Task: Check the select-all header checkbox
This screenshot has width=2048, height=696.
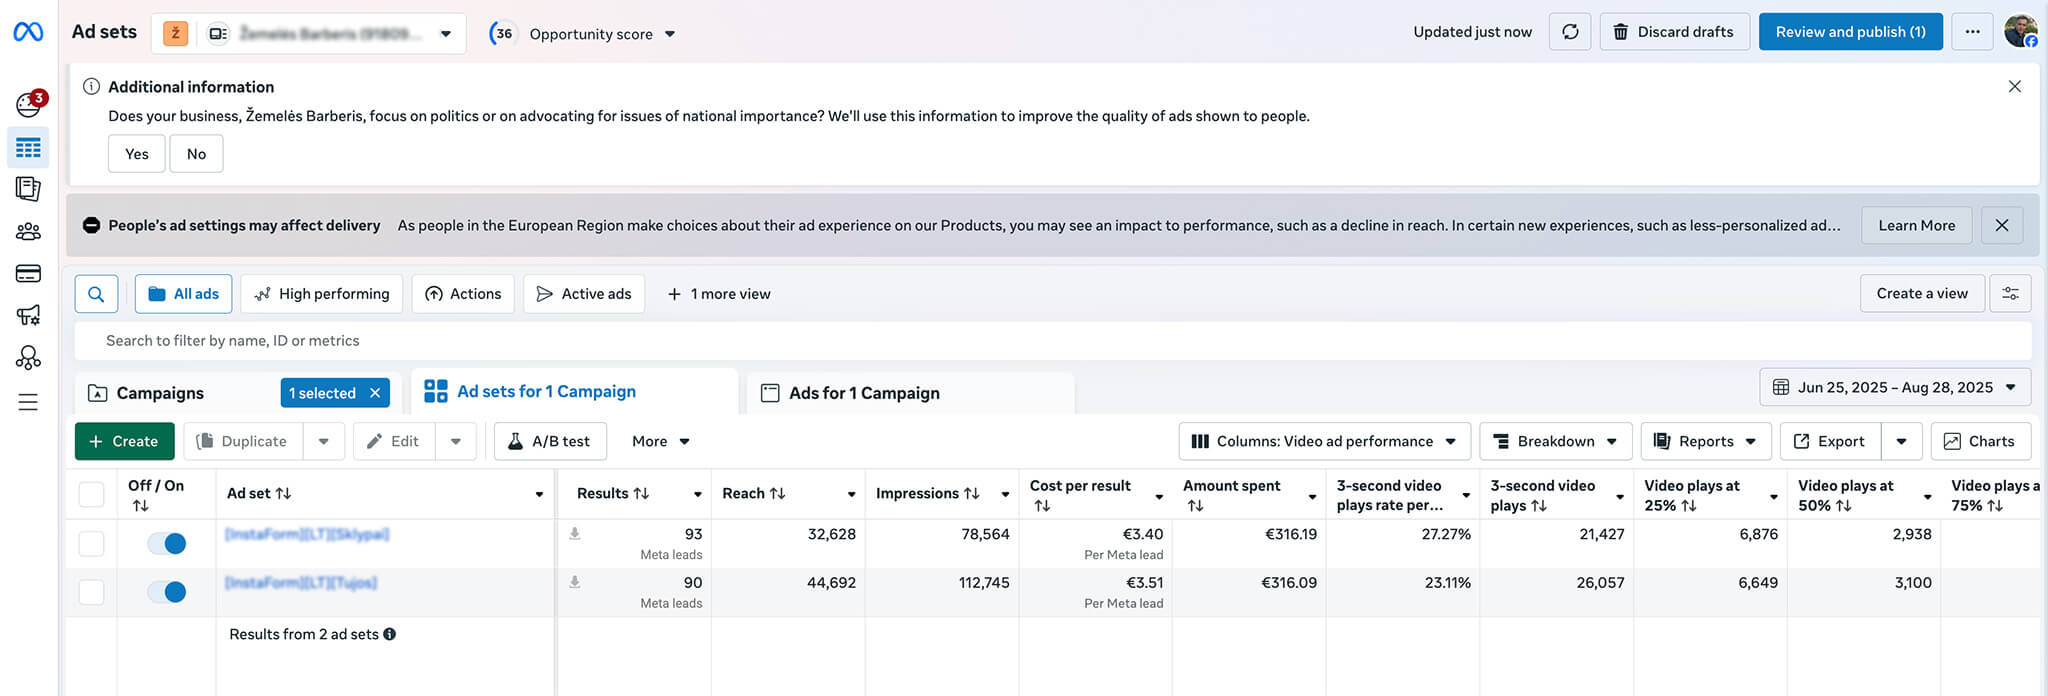Action: 91,494
